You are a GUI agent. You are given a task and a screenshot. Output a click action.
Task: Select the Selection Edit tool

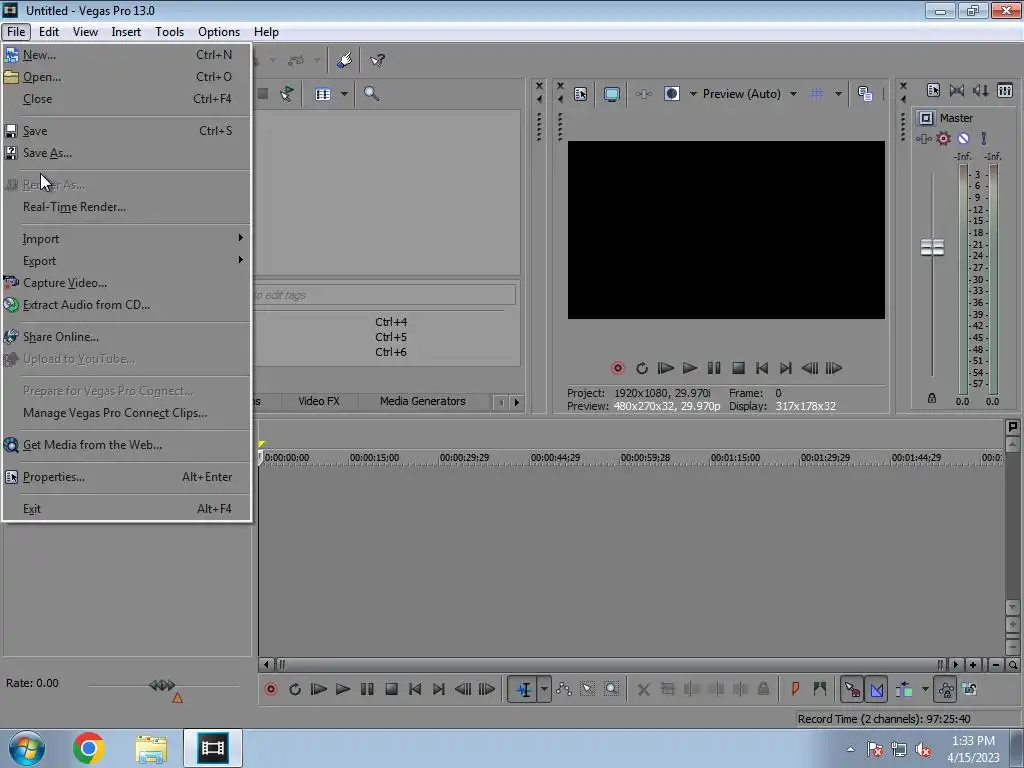[588, 689]
